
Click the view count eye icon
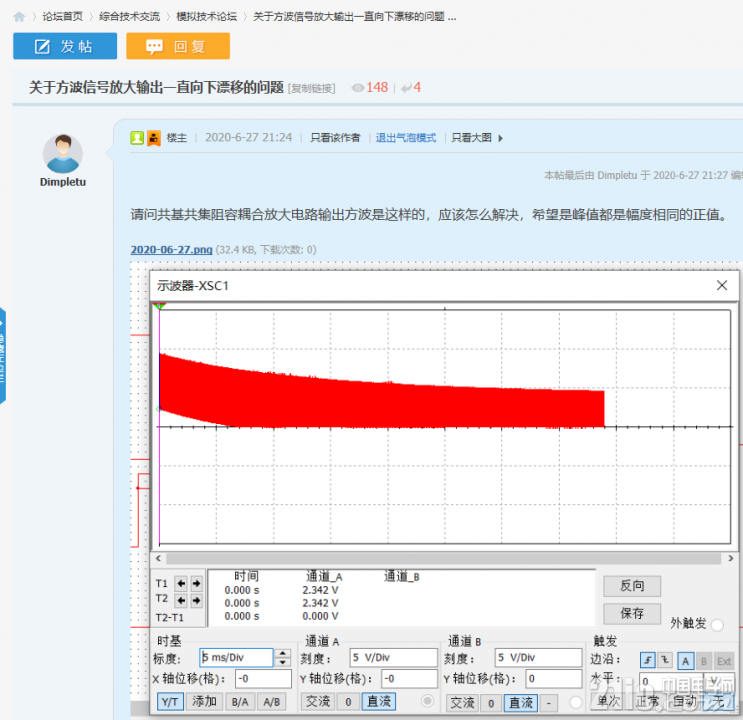(358, 88)
